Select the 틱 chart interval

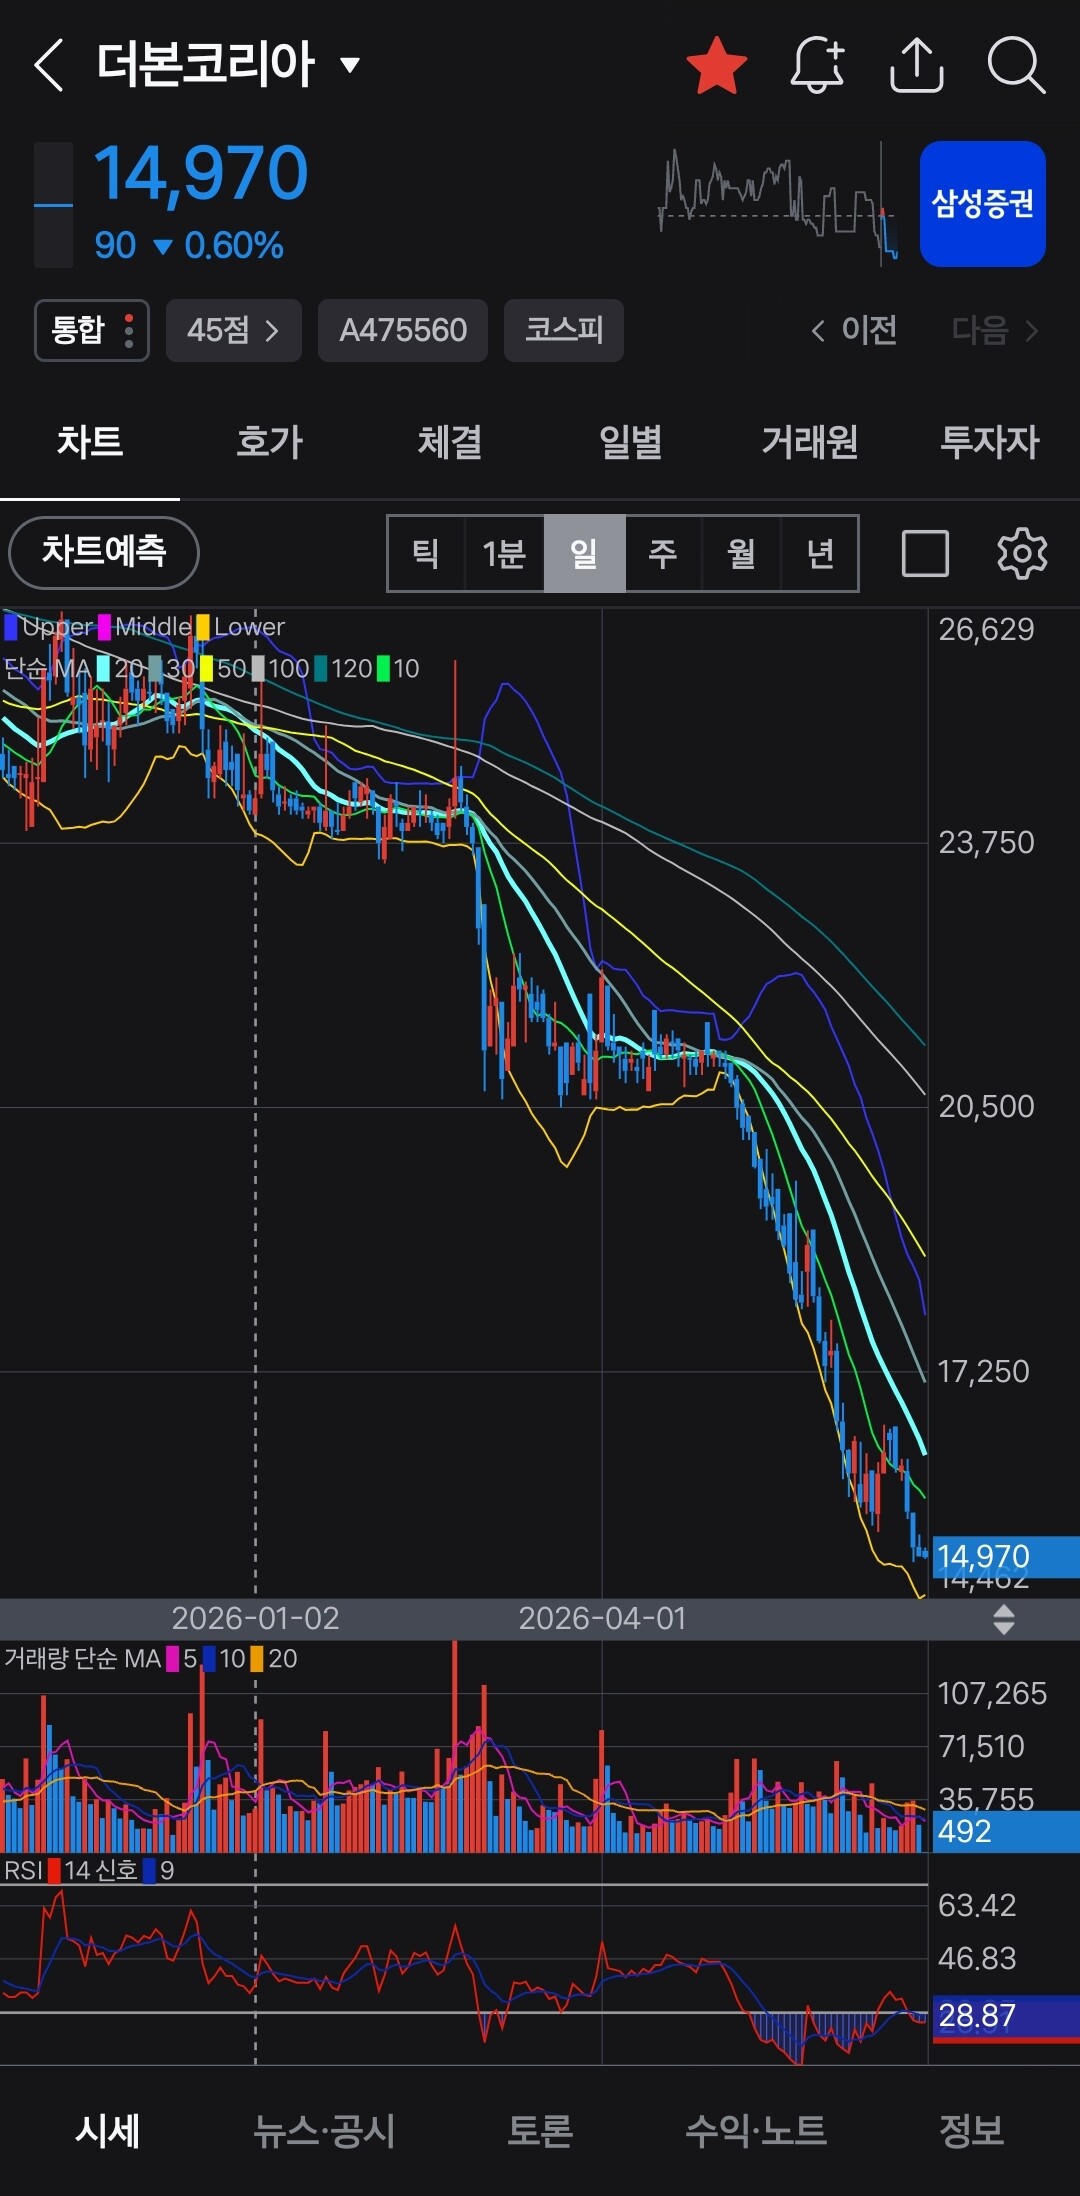[x=426, y=553]
